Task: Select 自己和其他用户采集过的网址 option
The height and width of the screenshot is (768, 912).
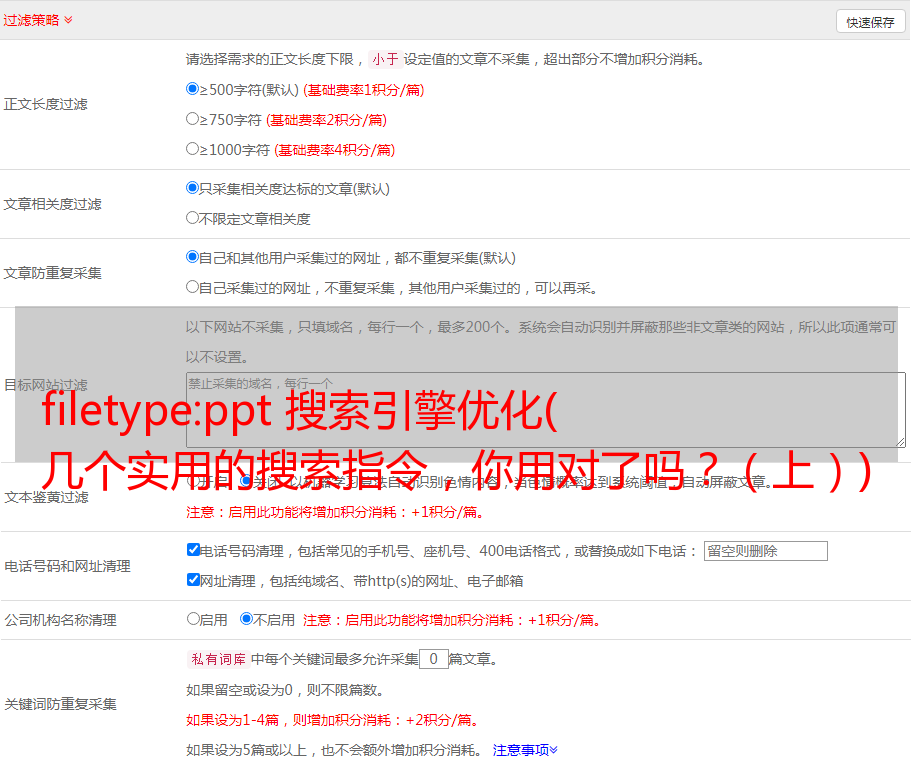Action: 193,257
